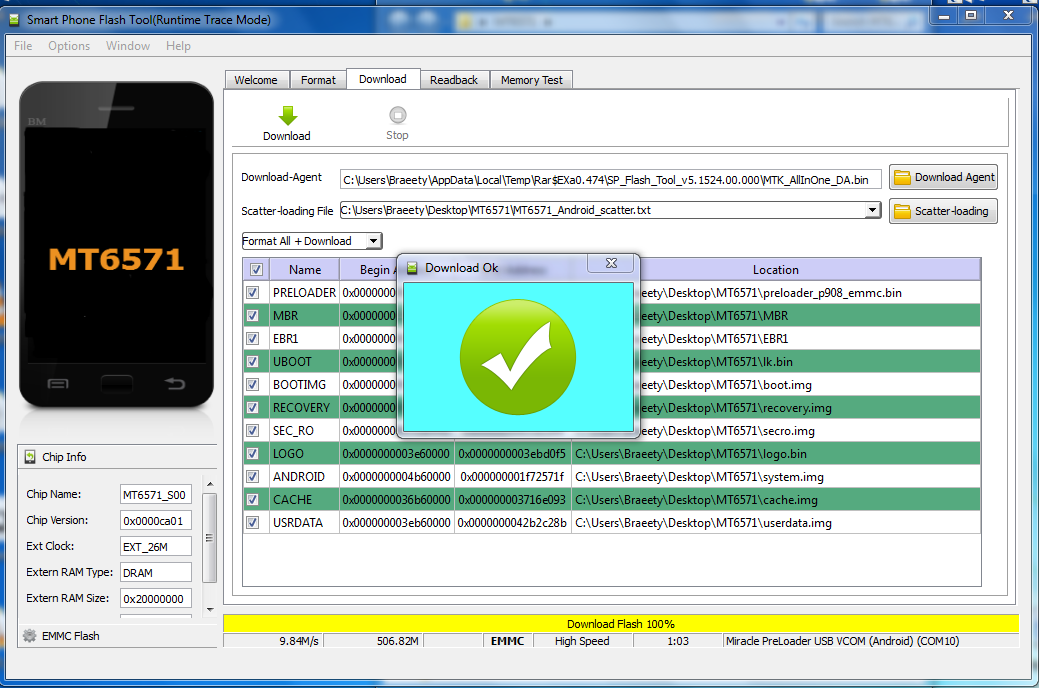The height and width of the screenshot is (688, 1039).
Task: Uncheck the EBR1 checkbox
Action: [x=252, y=339]
